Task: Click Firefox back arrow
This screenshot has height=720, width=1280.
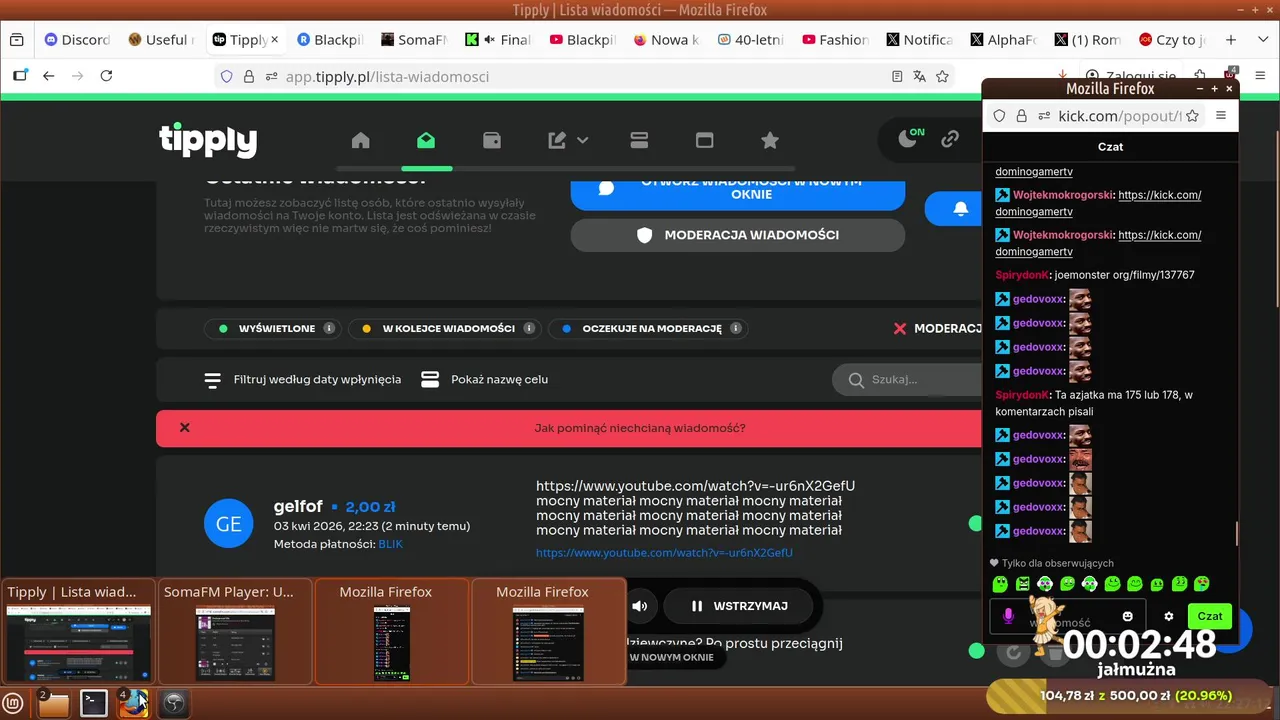Action: [48, 76]
